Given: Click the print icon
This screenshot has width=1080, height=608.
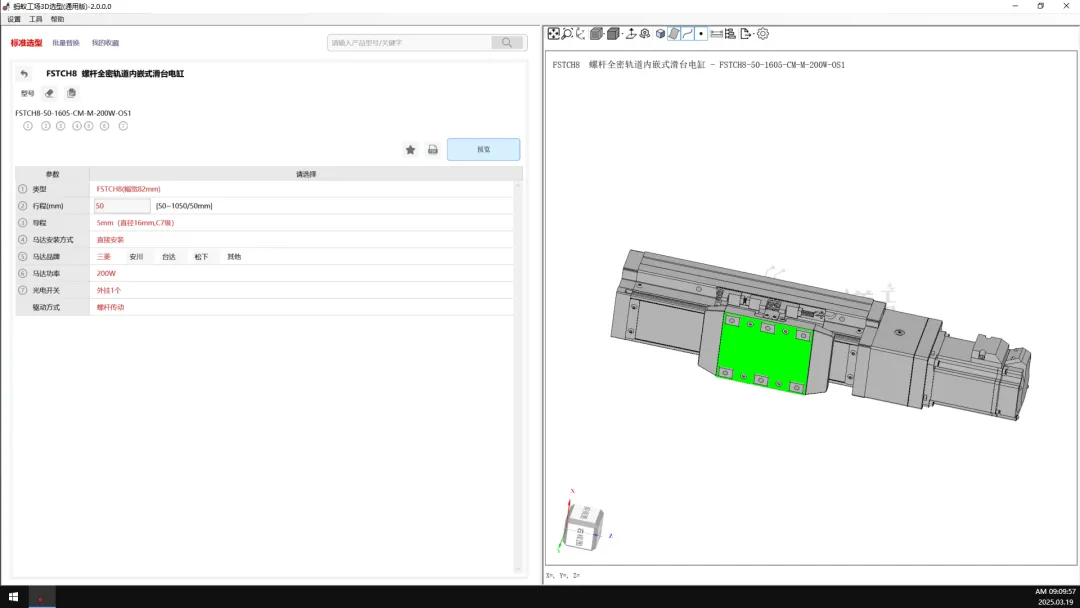Looking at the screenshot, I should tap(433, 149).
